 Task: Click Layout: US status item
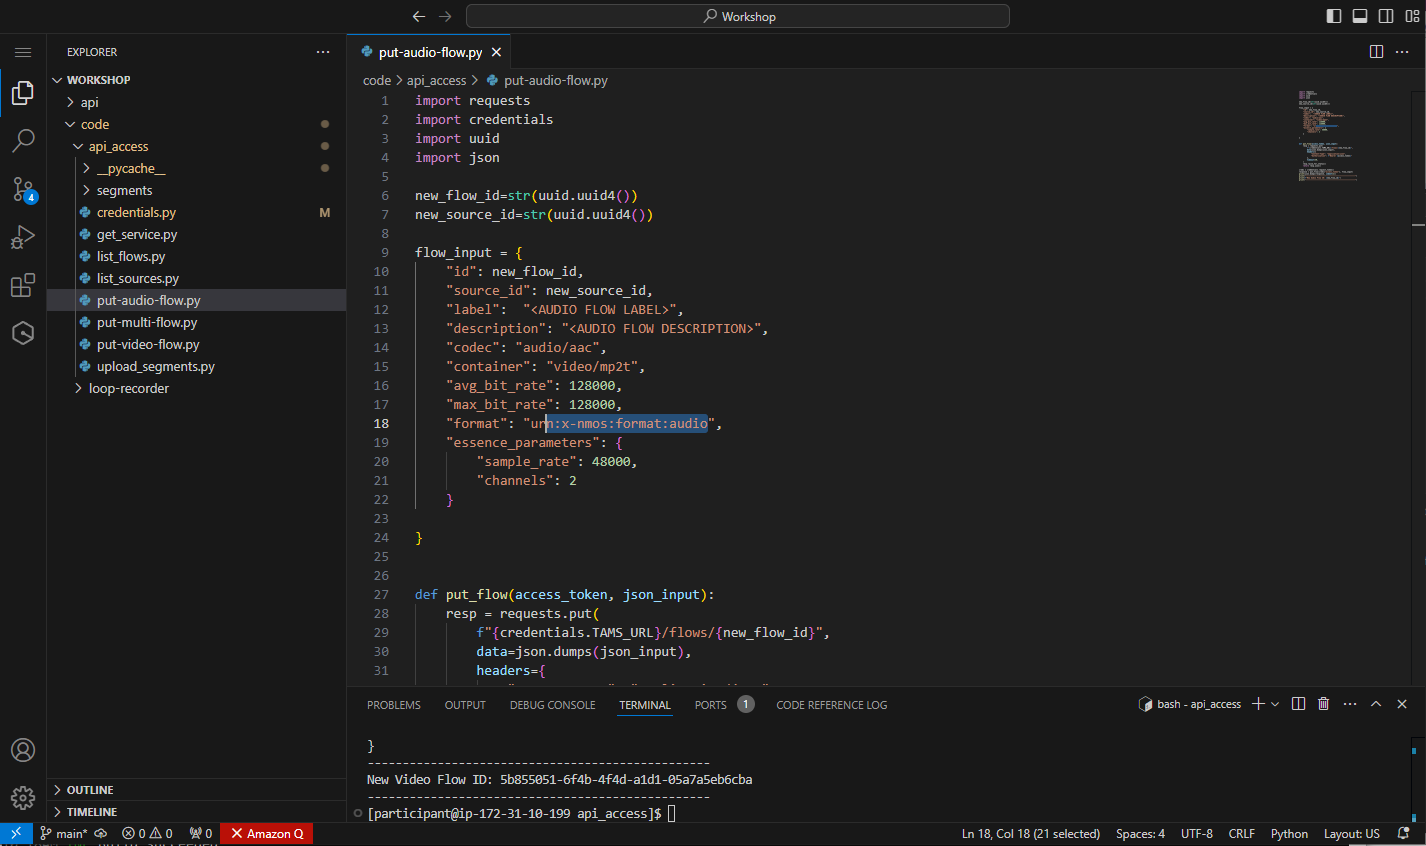coord(1351,833)
